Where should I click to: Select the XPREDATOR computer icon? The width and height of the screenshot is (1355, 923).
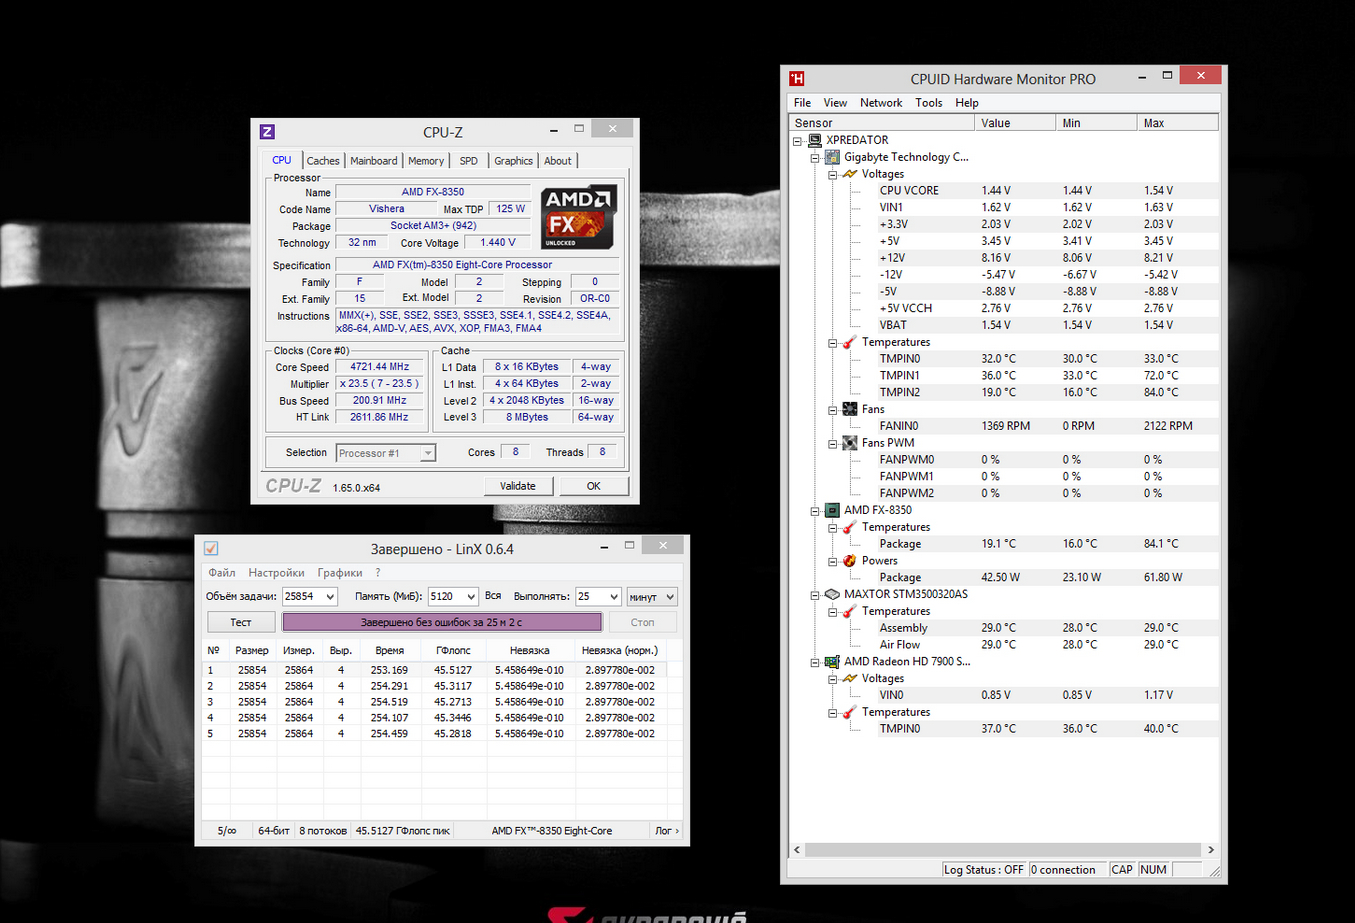click(x=815, y=140)
